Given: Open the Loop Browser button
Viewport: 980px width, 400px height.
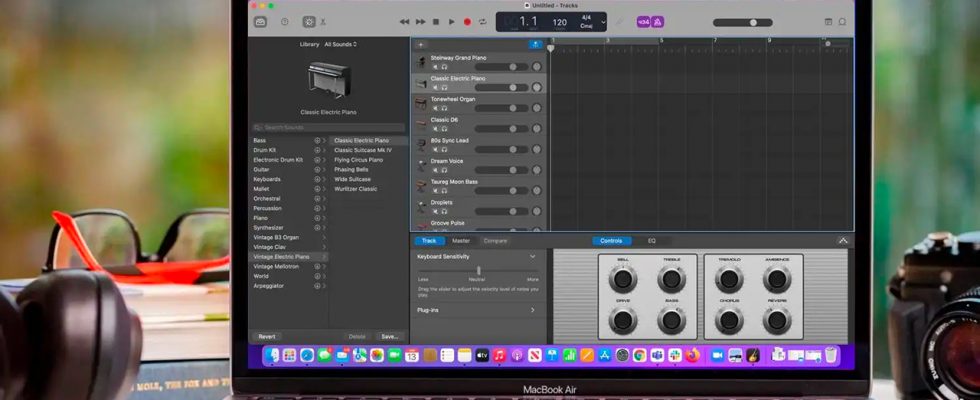Looking at the screenshot, I should (x=842, y=22).
